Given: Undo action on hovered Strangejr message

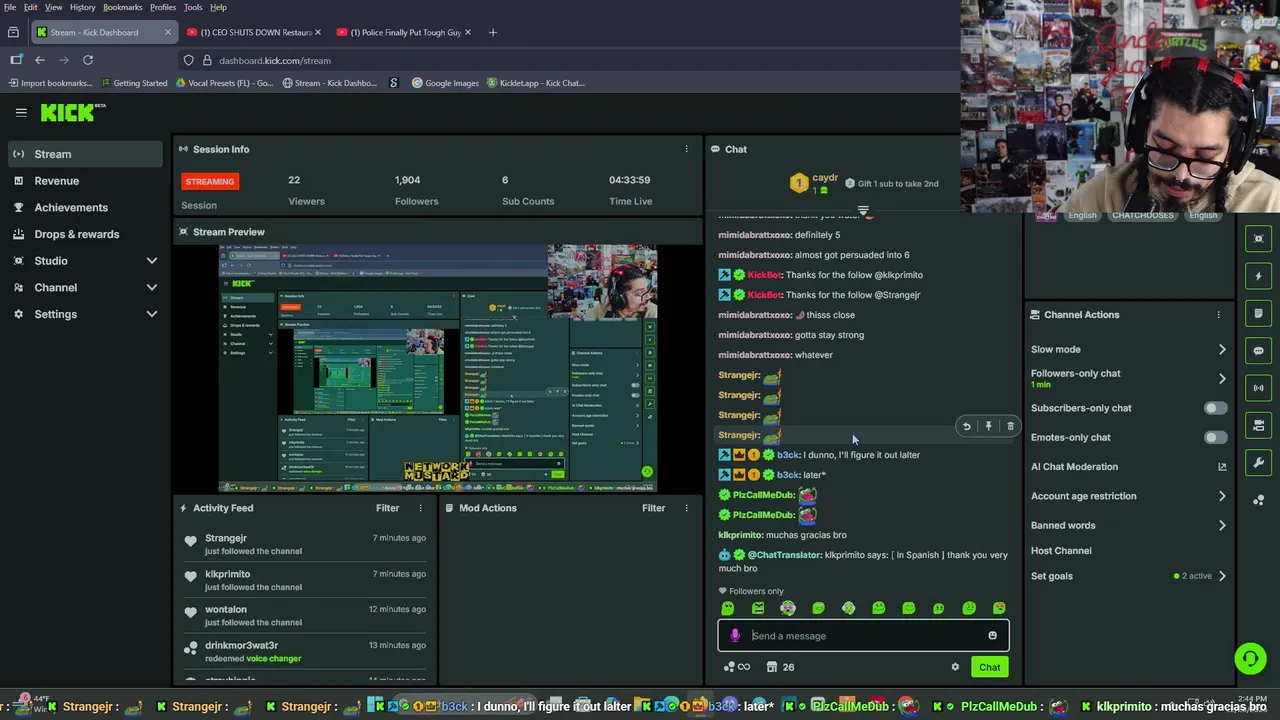Looking at the screenshot, I should tap(967, 427).
